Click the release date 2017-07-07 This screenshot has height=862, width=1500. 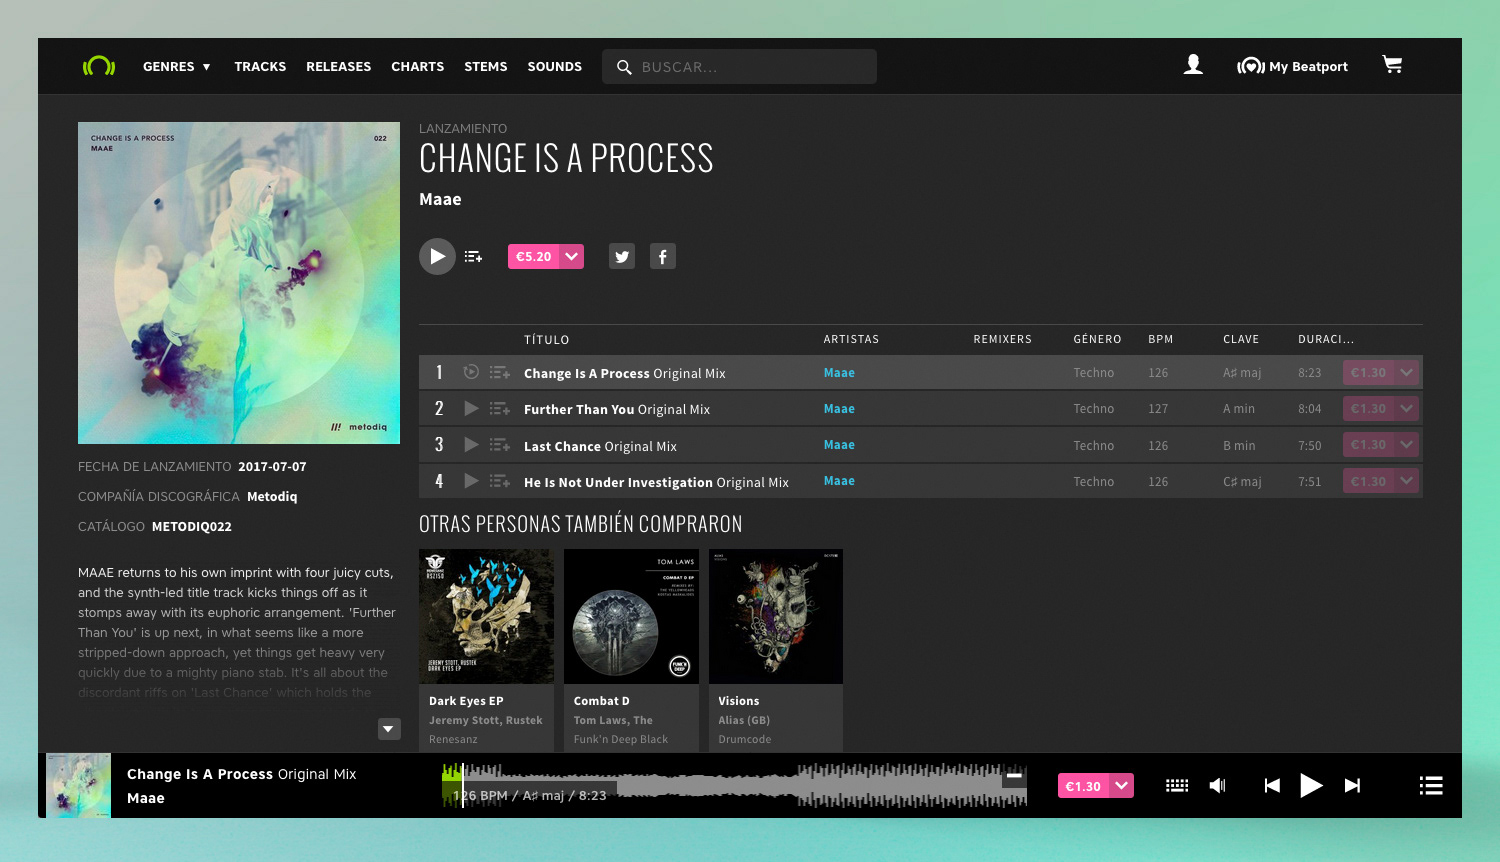pyautogui.click(x=272, y=466)
